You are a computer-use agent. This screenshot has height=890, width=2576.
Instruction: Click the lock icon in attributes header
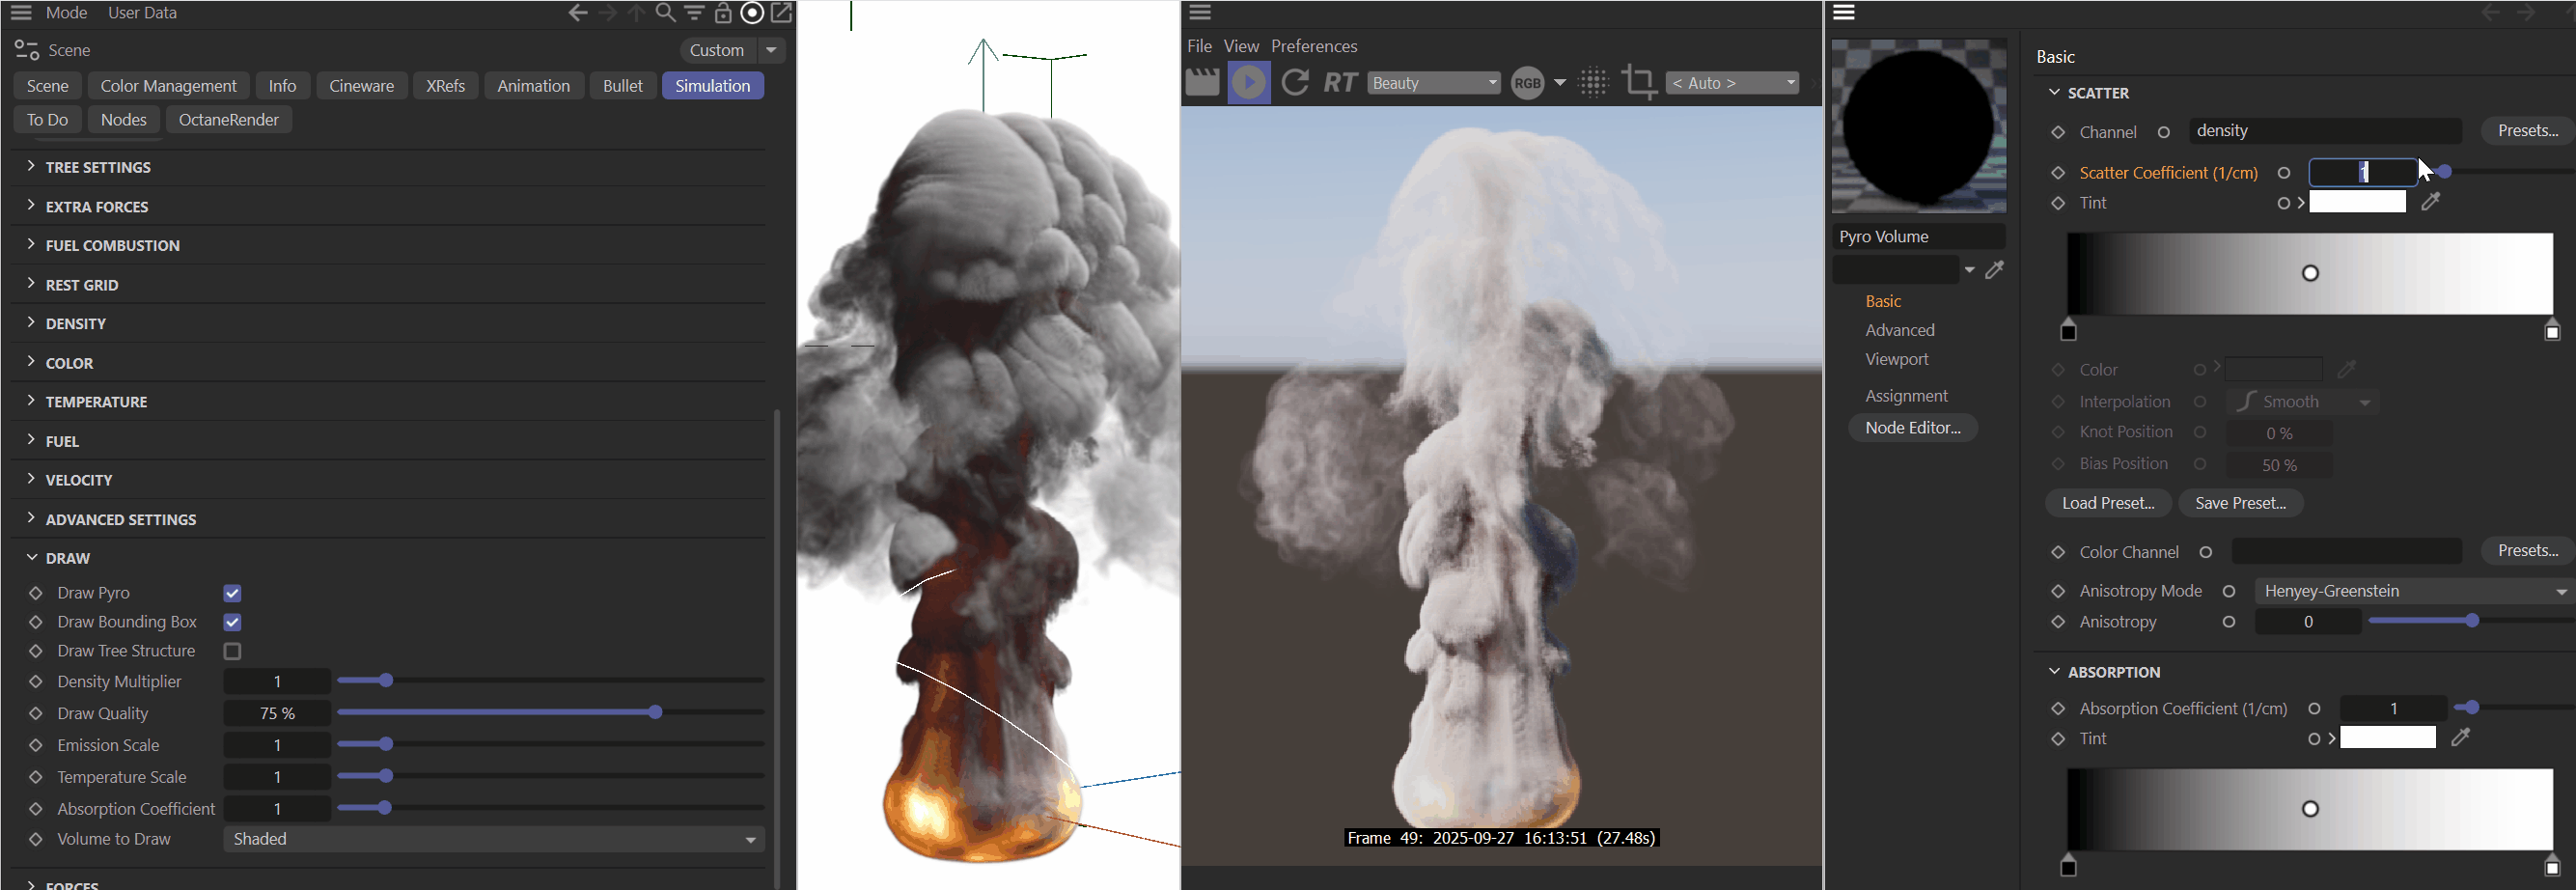(x=723, y=13)
